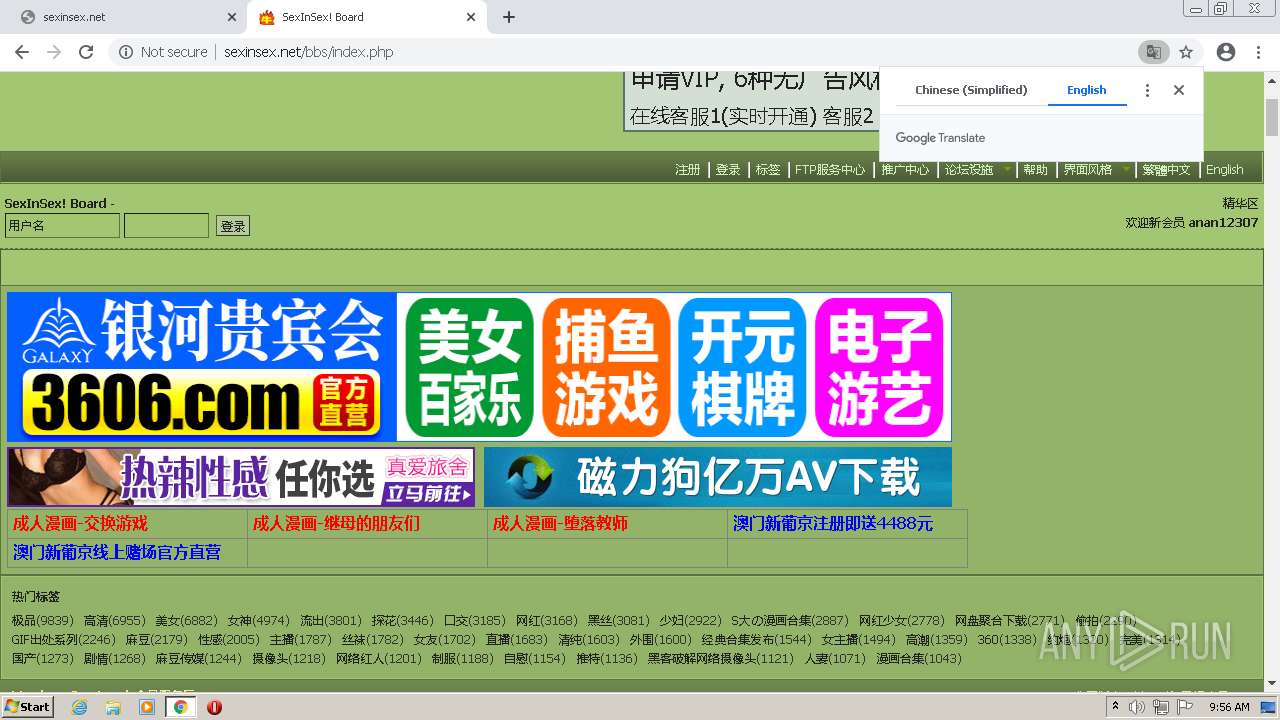Click the password input field
Screen dimensions: 1280x720
(166, 226)
